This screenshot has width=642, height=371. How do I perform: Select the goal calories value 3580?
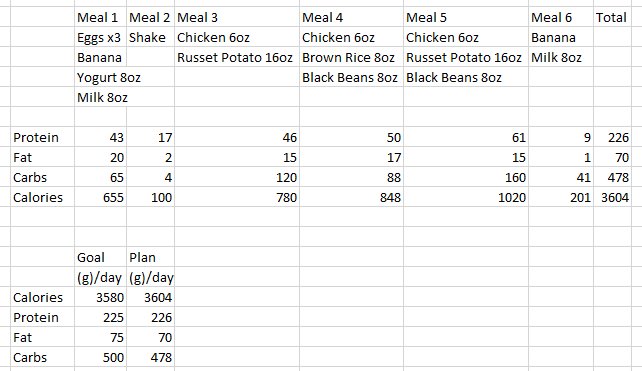click(x=100, y=297)
